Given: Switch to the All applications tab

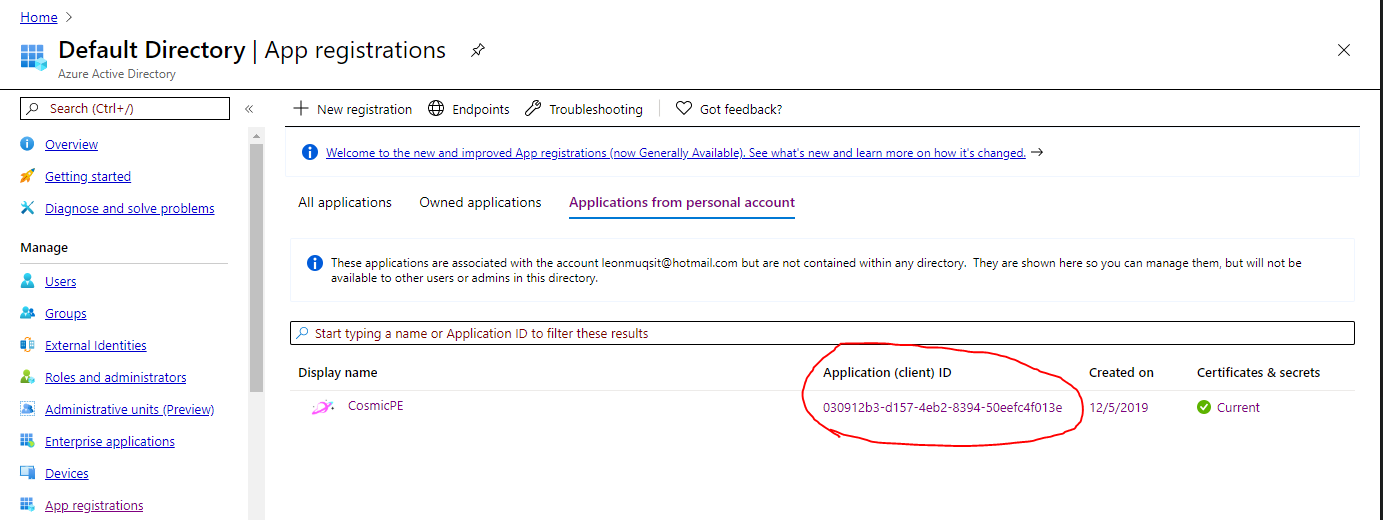Looking at the screenshot, I should [345, 202].
